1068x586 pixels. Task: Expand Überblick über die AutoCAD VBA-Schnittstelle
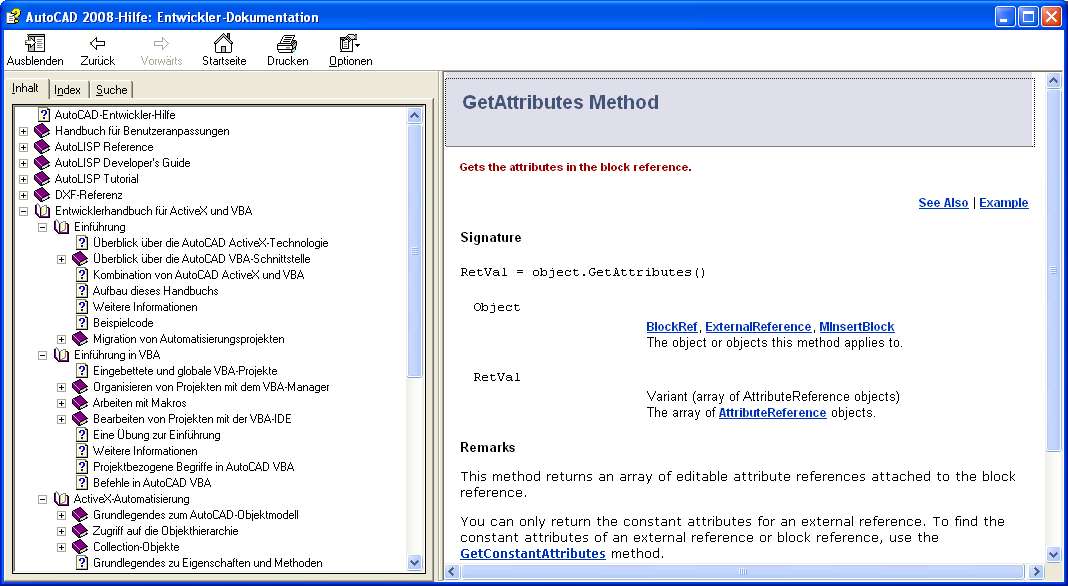click(x=61, y=259)
